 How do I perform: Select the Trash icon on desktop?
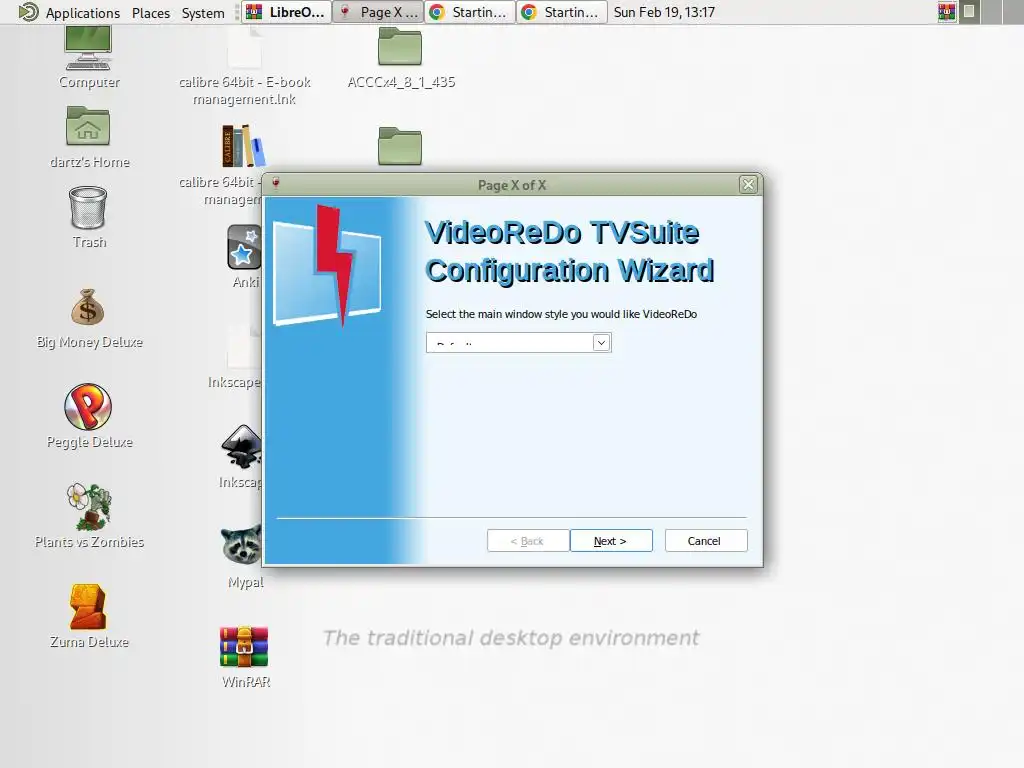click(x=88, y=208)
